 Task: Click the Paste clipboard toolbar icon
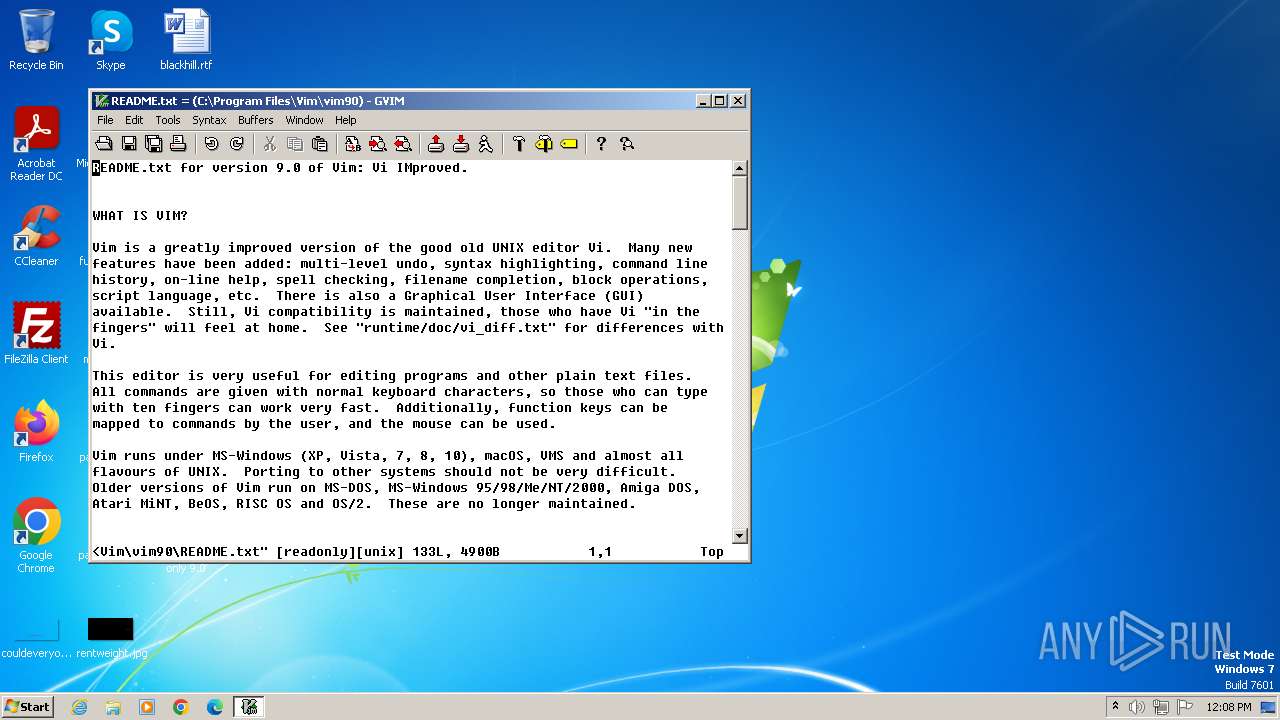click(x=320, y=144)
